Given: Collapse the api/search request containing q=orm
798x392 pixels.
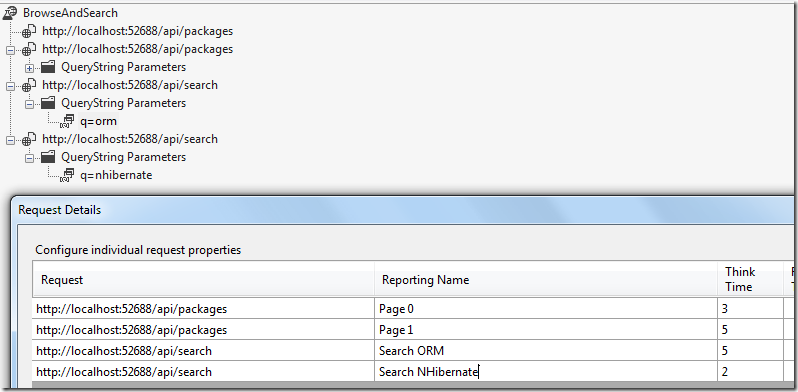Looking at the screenshot, I should (10, 87).
